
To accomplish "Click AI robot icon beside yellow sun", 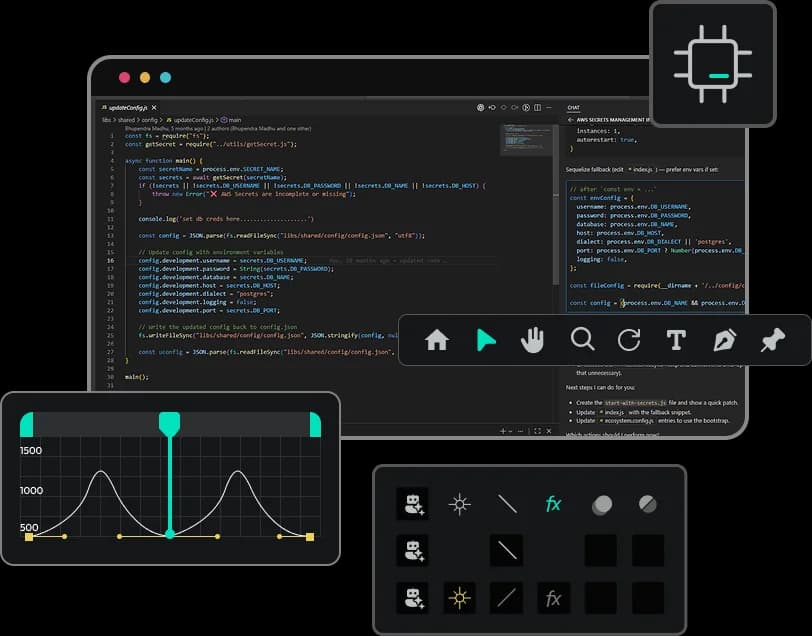I will tap(412, 598).
